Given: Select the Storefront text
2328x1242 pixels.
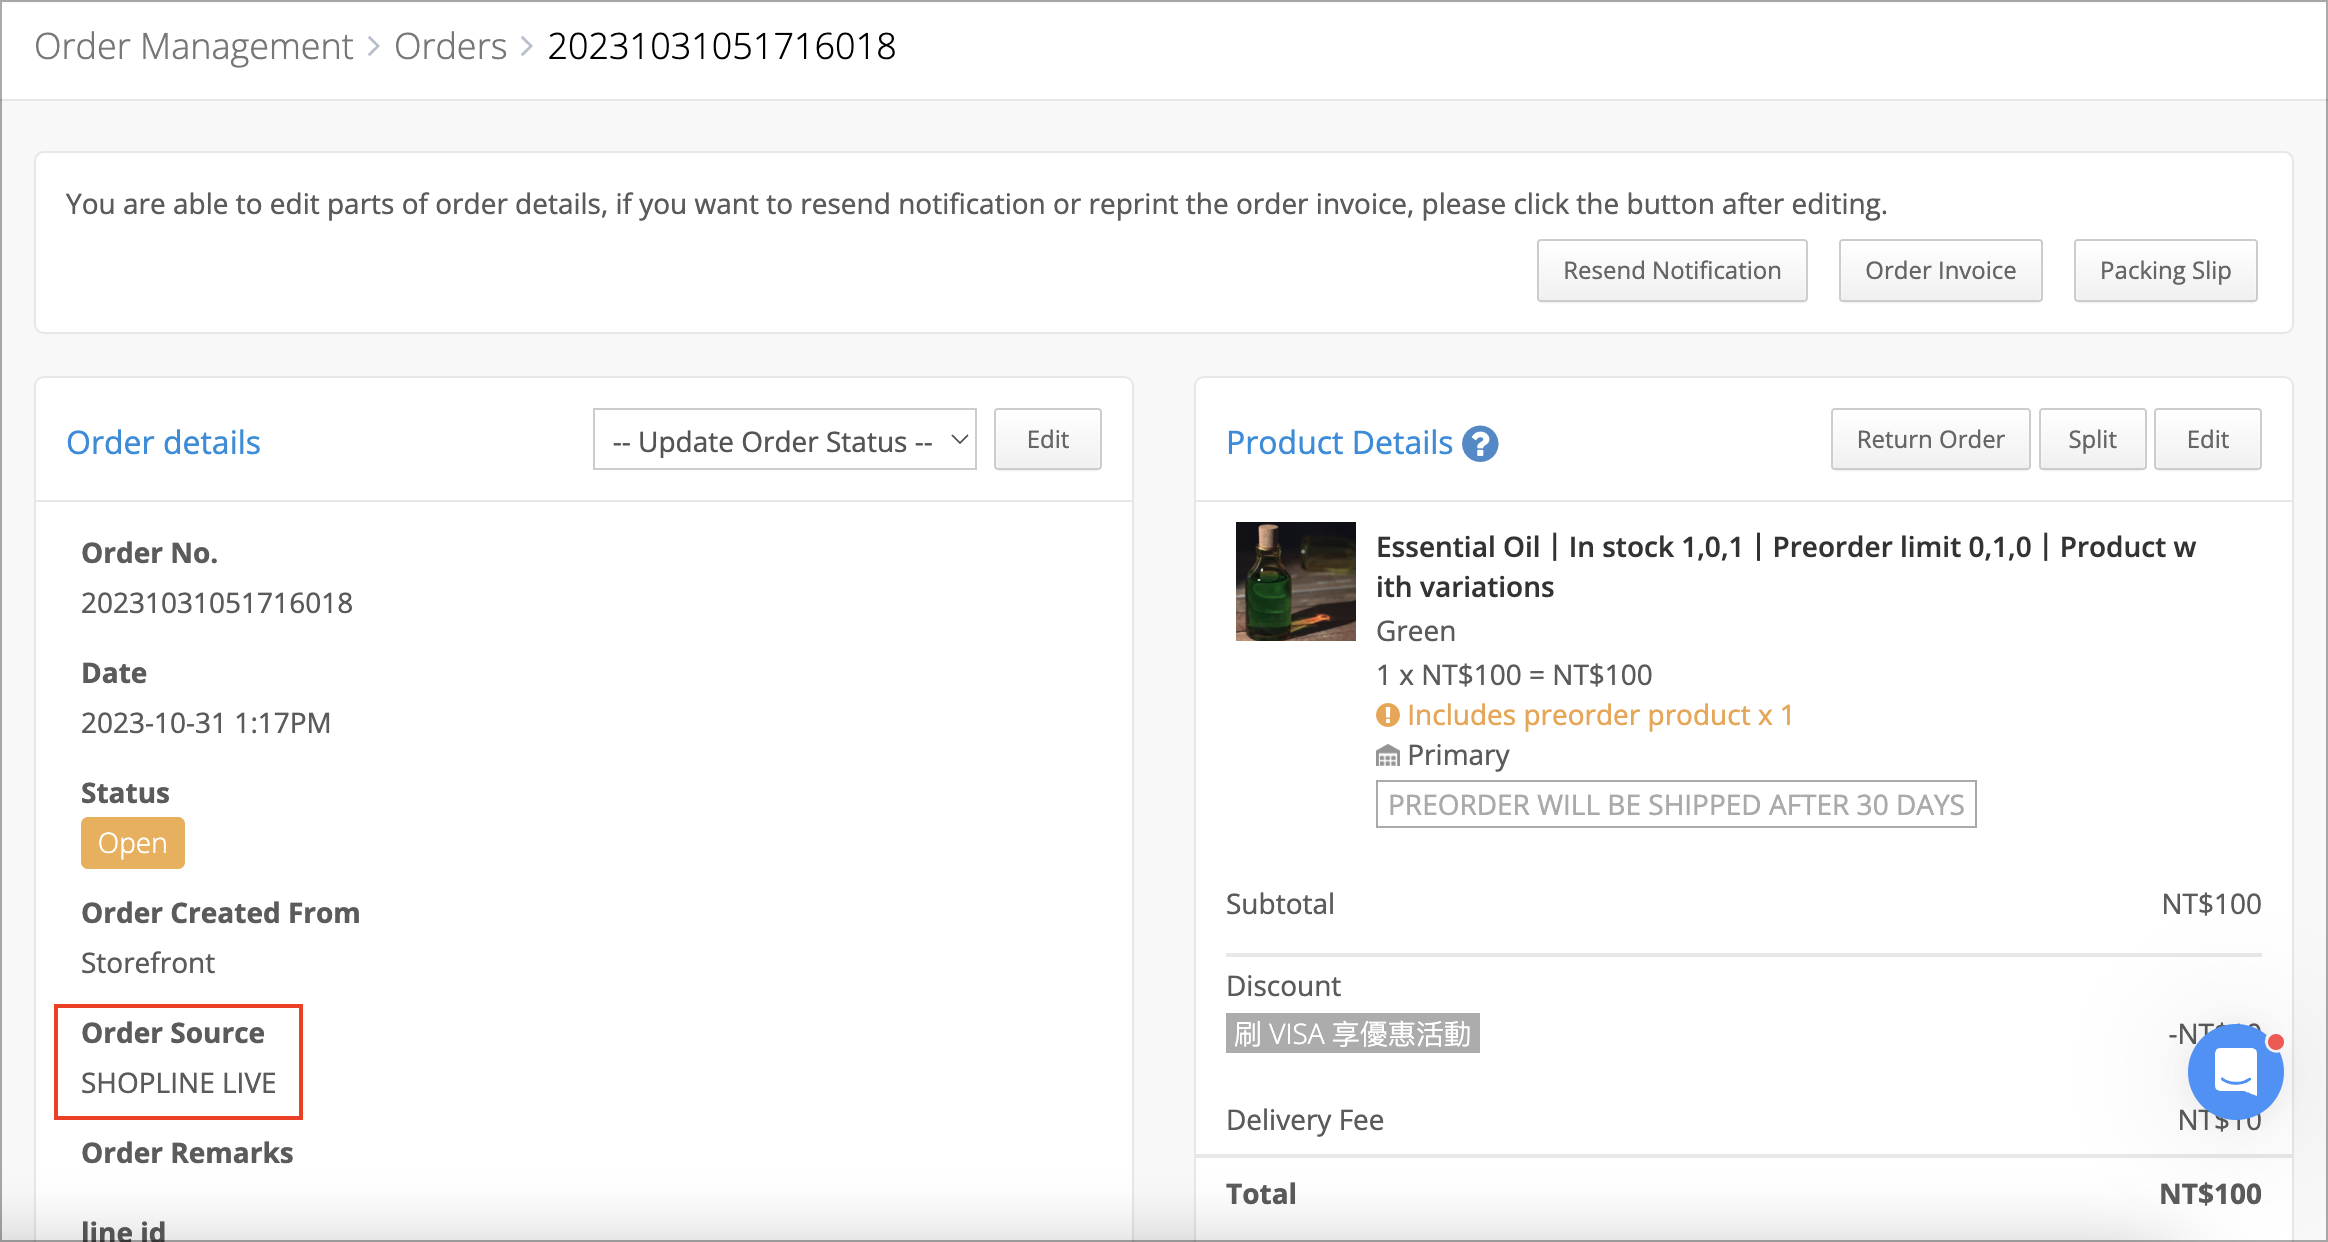Looking at the screenshot, I should pyautogui.click(x=148, y=963).
